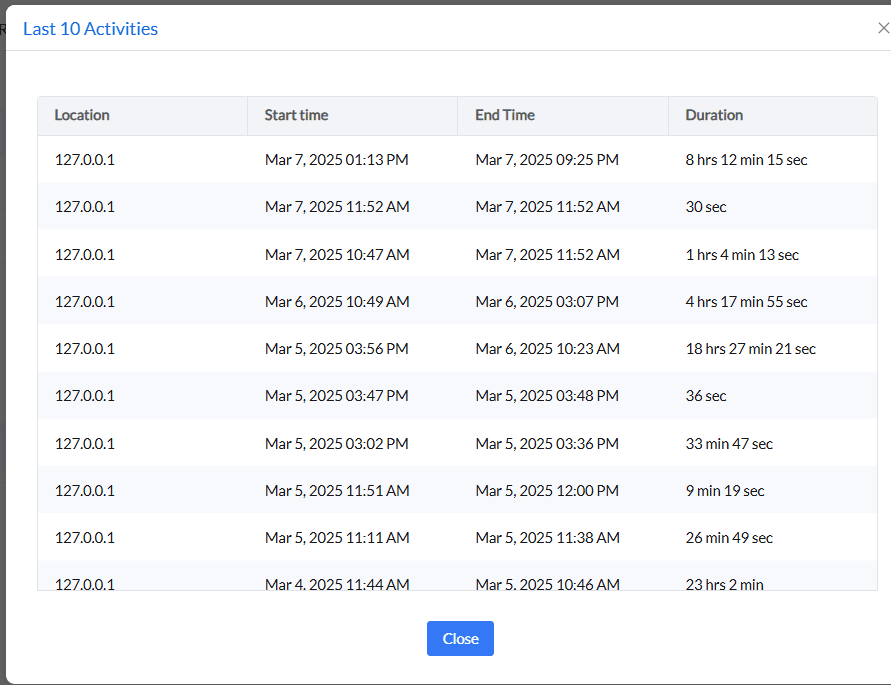The height and width of the screenshot is (685, 891).
Task: Click duration 23 hrs 2 min
Action: coord(724,584)
